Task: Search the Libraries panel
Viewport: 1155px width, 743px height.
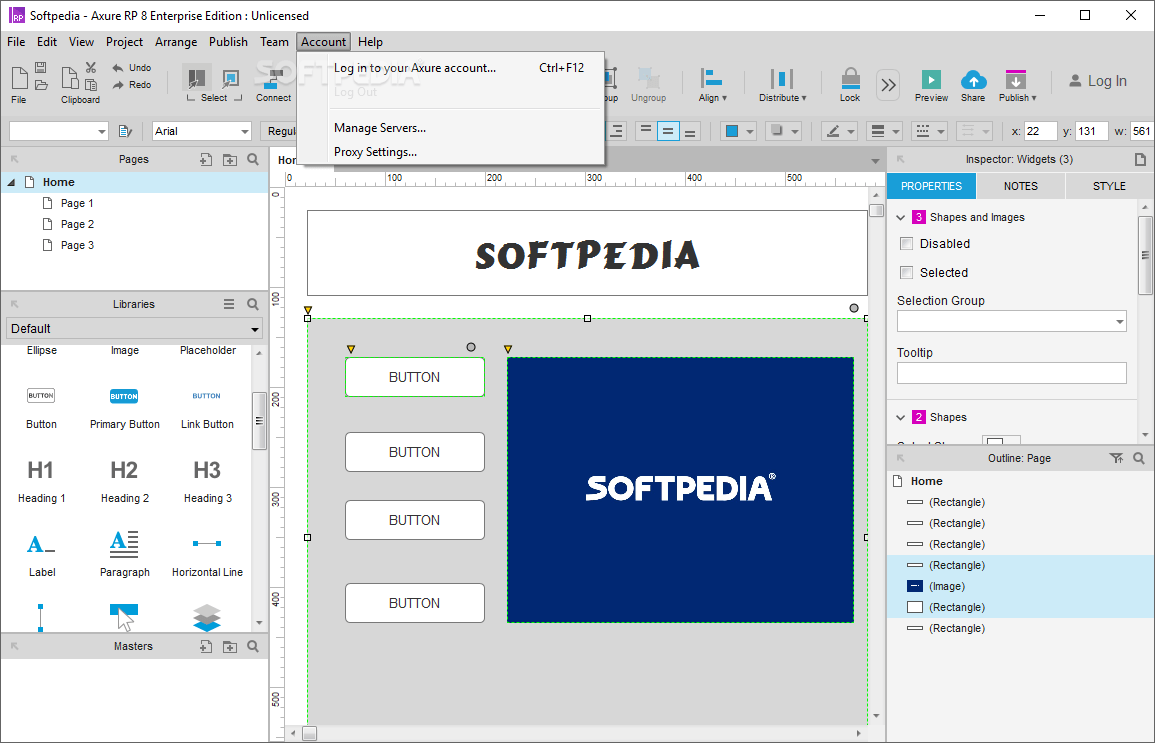Action: click(253, 304)
